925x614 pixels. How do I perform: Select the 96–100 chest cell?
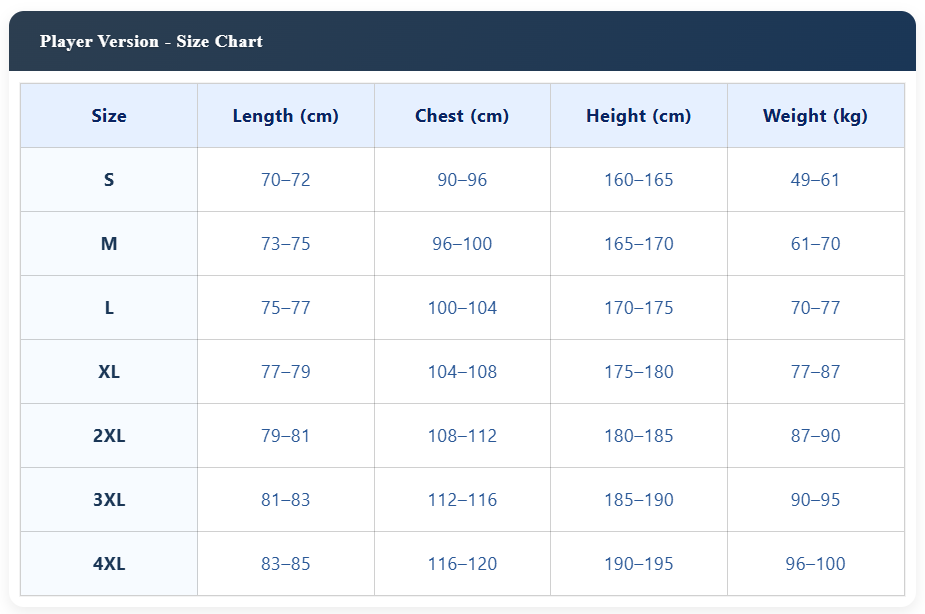[x=462, y=244]
